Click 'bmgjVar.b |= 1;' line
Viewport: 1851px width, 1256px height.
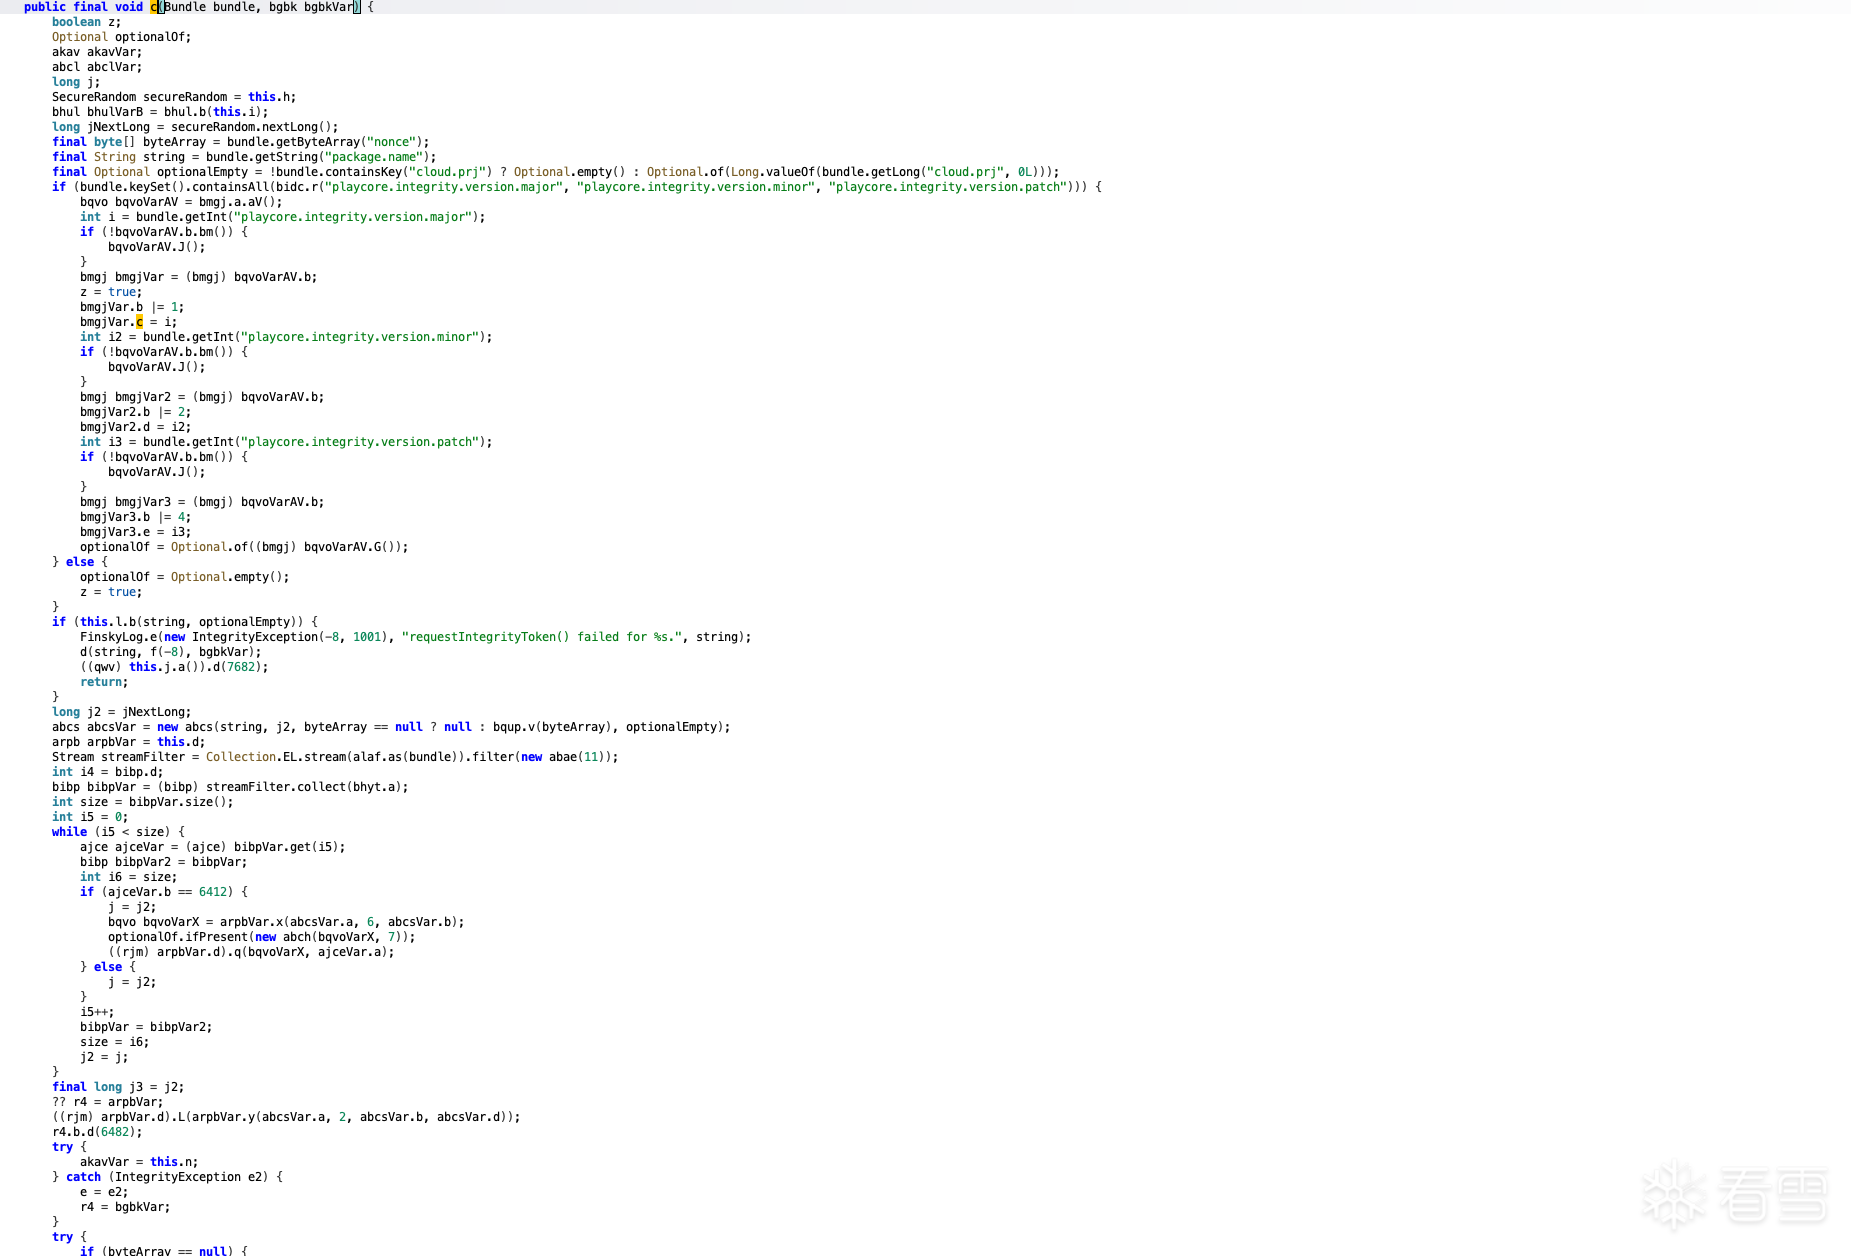pyautogui.click(x=132, y=307)
